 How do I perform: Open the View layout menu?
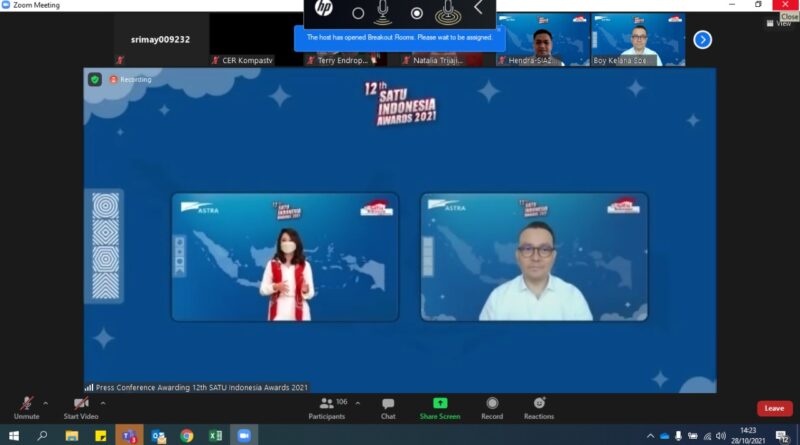pyautogui.click(x=779, y=23)
